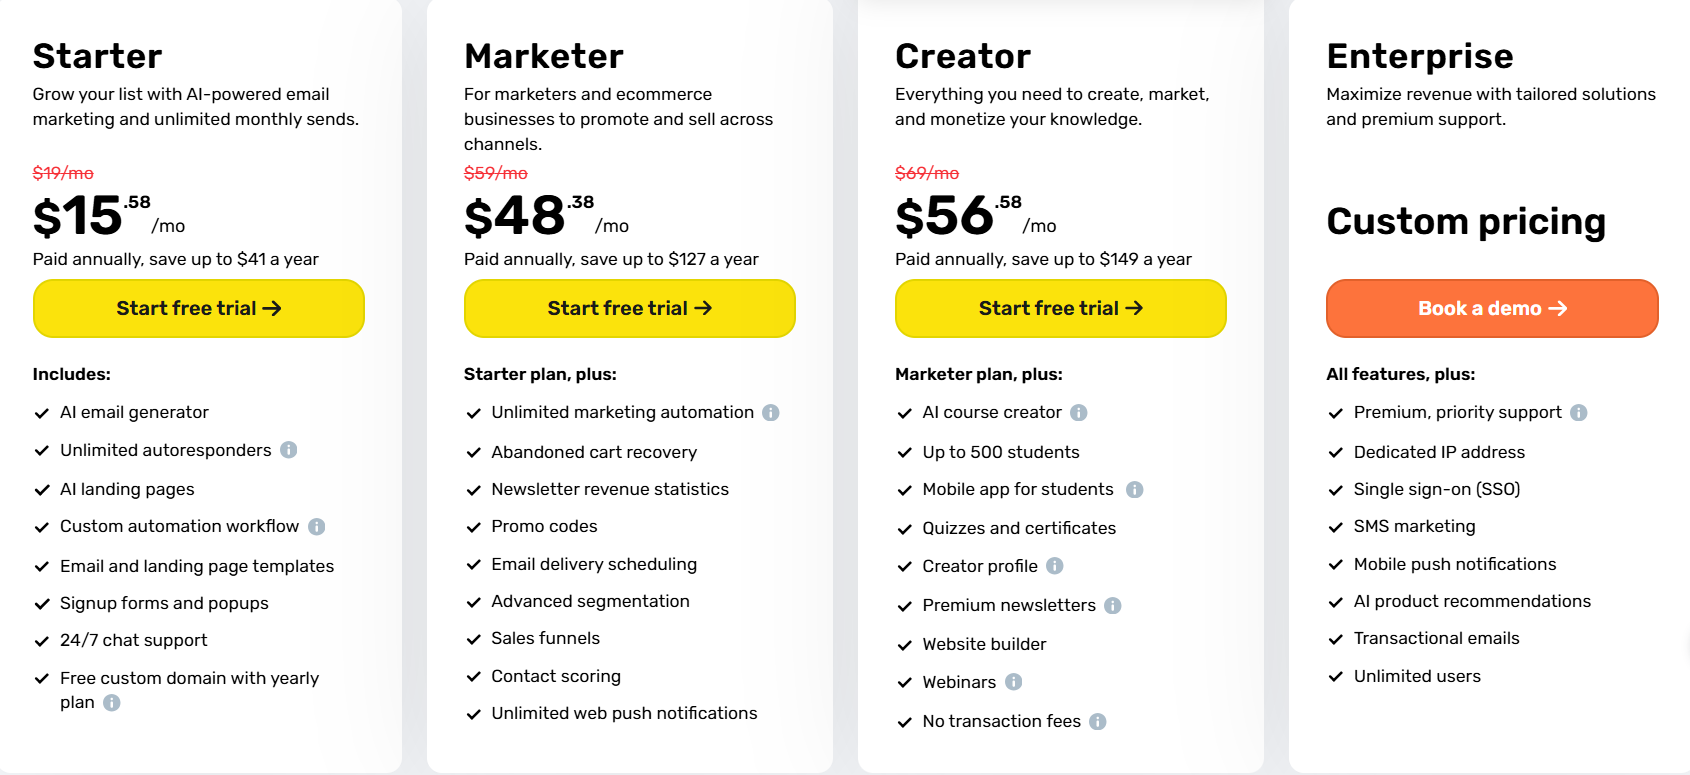The height and width of the screenshot is (775, 1690).
Task: Start free trial for the Starter plan
Action: click(x=198, y=308)
